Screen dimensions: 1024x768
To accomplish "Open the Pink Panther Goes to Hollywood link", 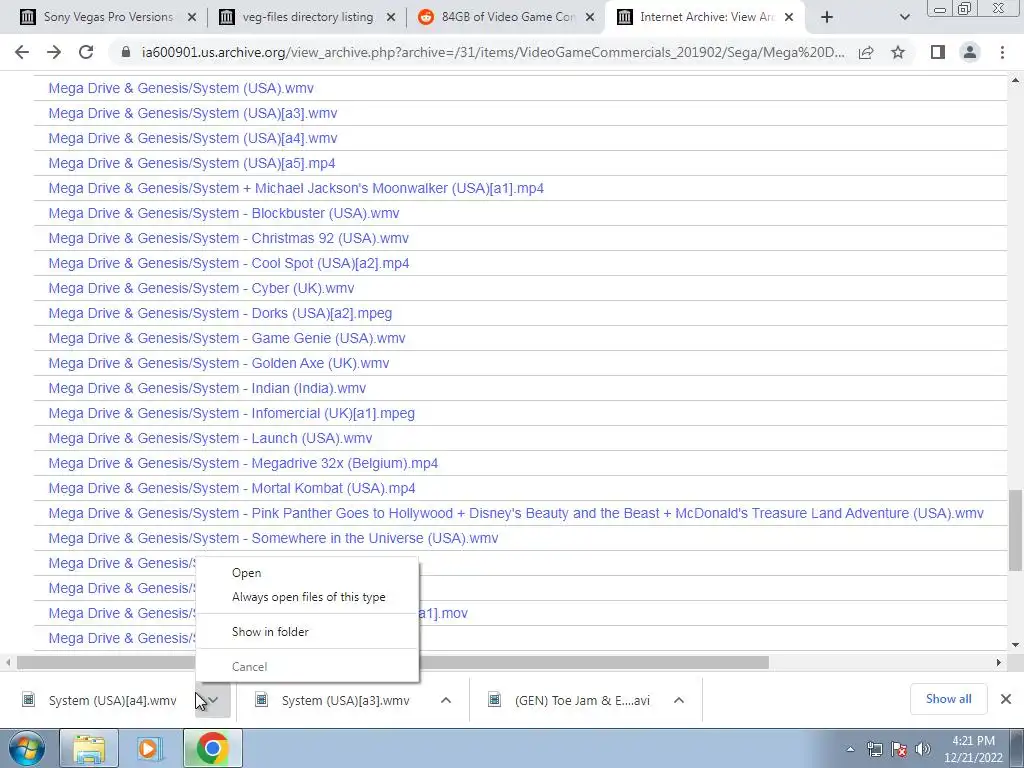I will [516, 513].
